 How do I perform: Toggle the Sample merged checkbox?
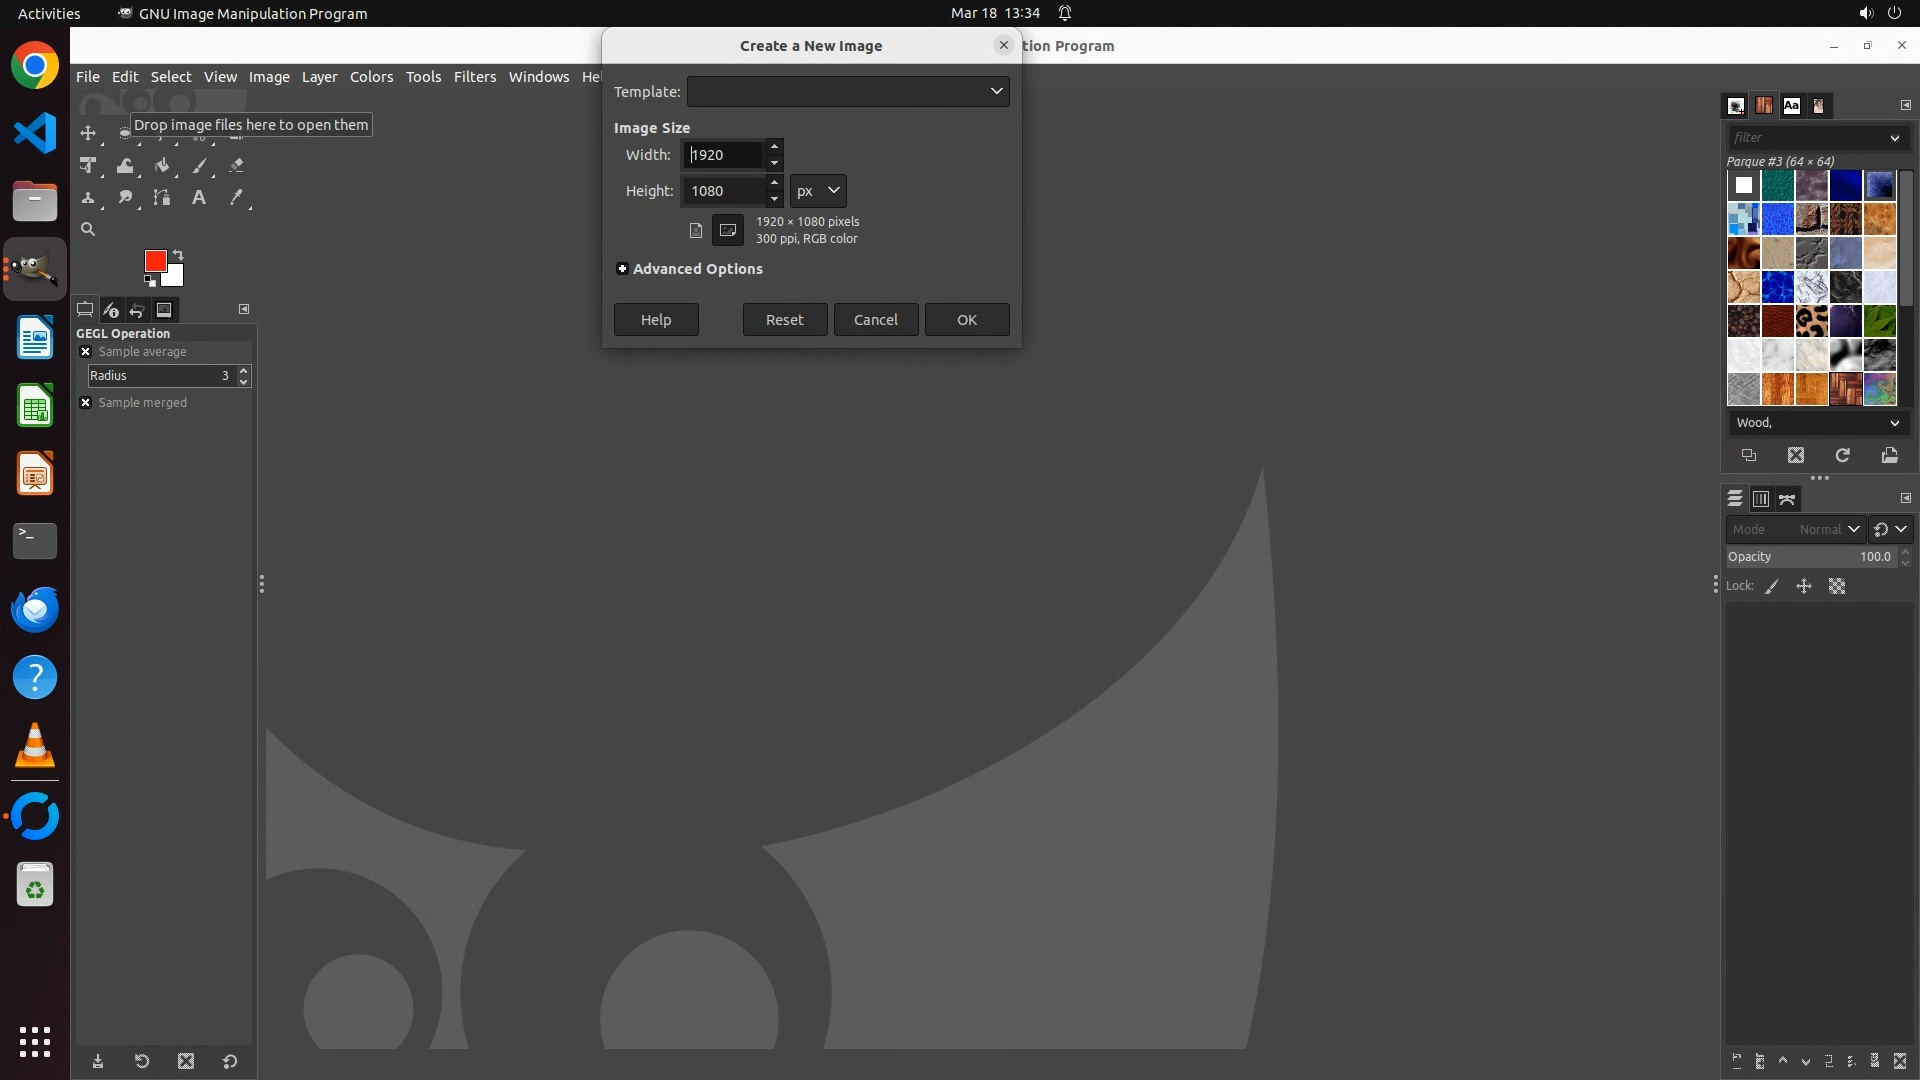click(x=86, y=403)
